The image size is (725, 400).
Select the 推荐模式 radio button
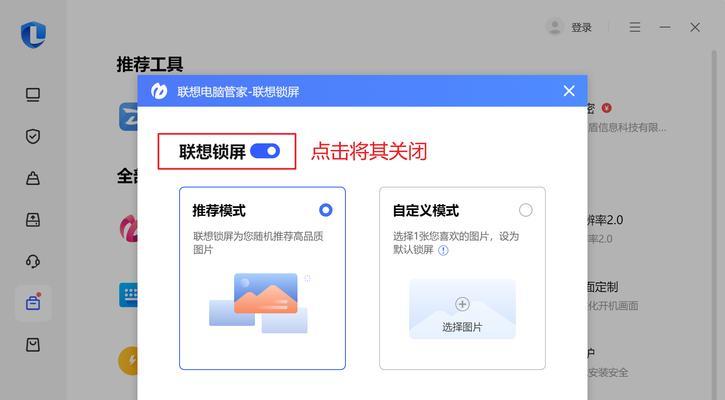pyautogui.click(x=326, y=210)
